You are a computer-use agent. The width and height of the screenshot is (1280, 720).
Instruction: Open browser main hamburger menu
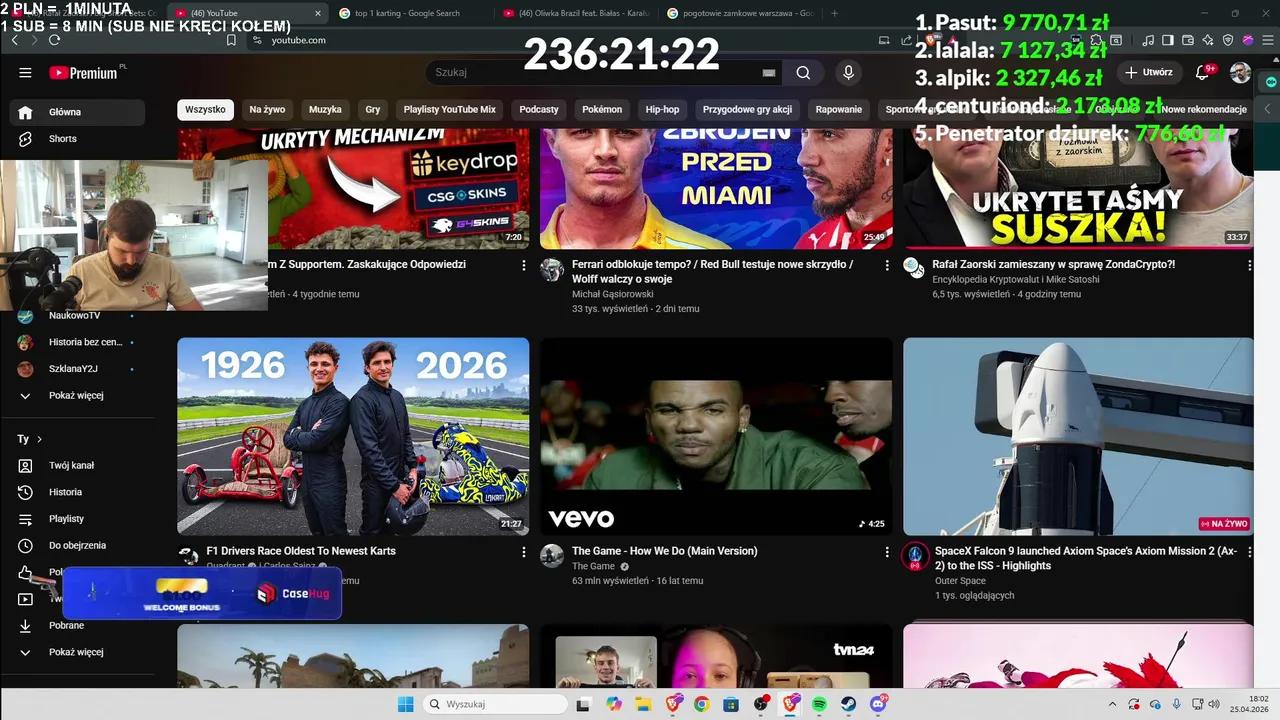[1268, 40]
